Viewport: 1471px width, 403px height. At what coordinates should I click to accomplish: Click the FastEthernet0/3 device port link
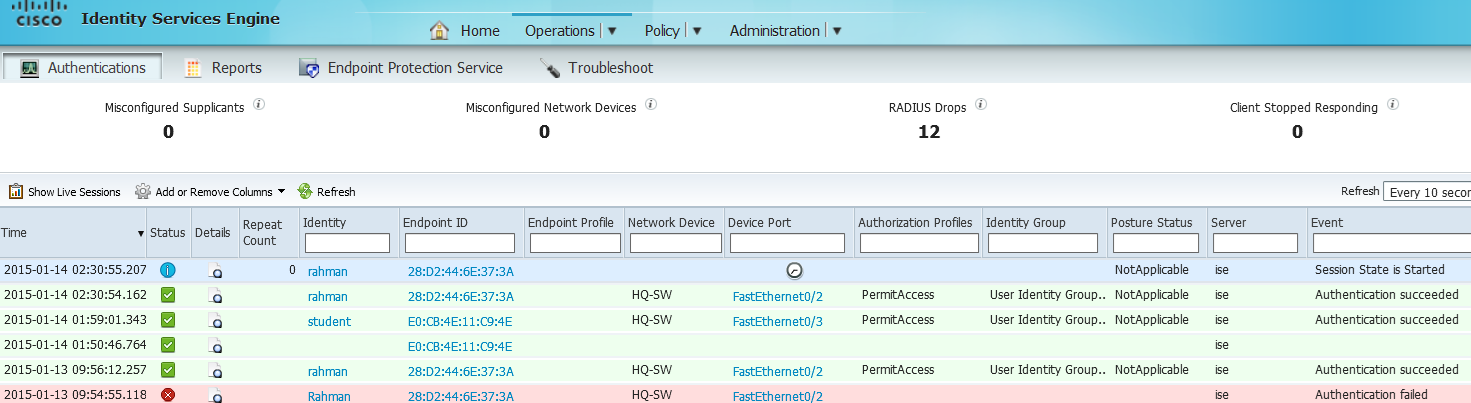point(777,321)
